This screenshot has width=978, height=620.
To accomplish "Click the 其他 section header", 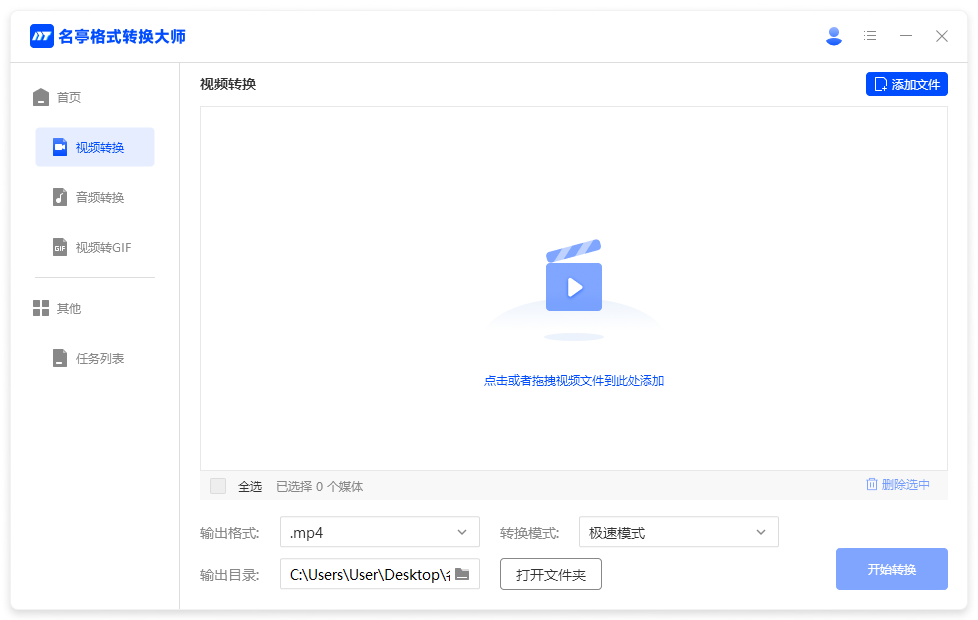I will [x=57, y=308].
